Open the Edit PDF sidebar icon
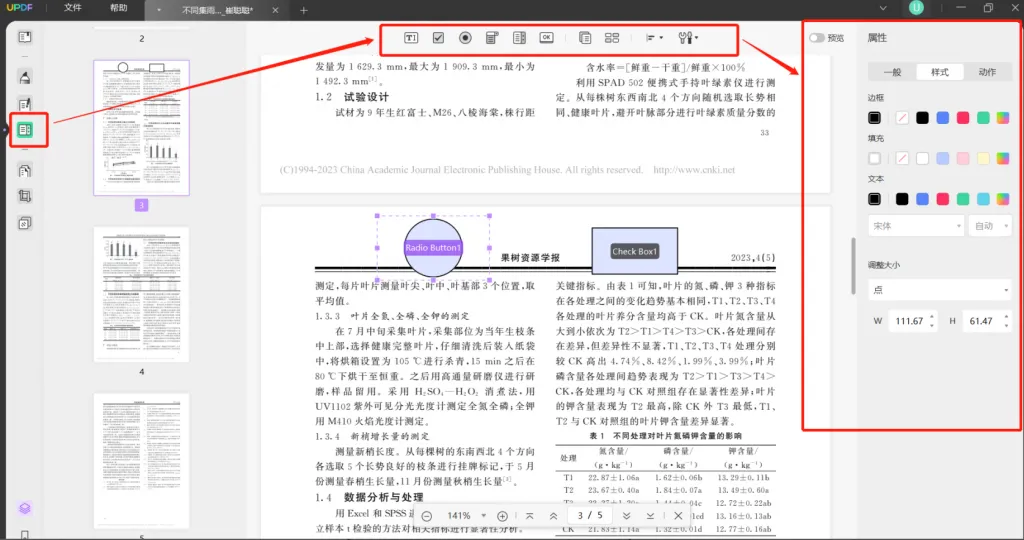 25,104
